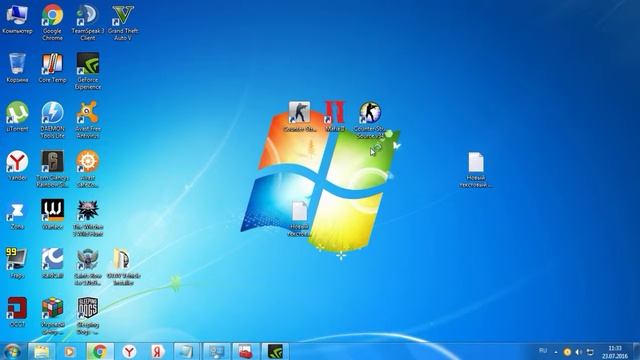Viewport: 640px width, 360px height.
Task: Launch Windows Media Player from the taskbar
Action: (70, 351)
